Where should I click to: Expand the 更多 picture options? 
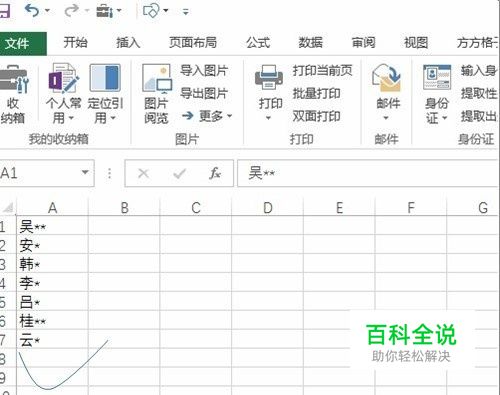pos(207,116)
